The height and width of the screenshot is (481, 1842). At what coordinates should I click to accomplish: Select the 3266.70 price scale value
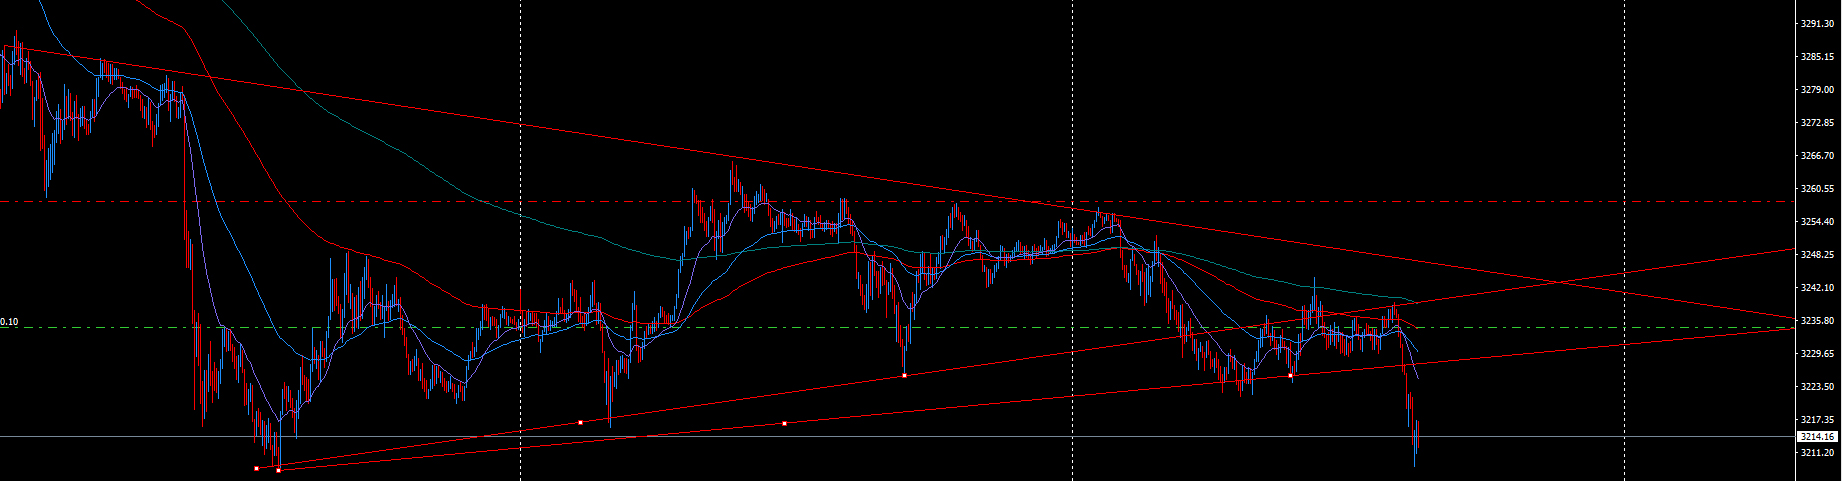point(1816,155)
